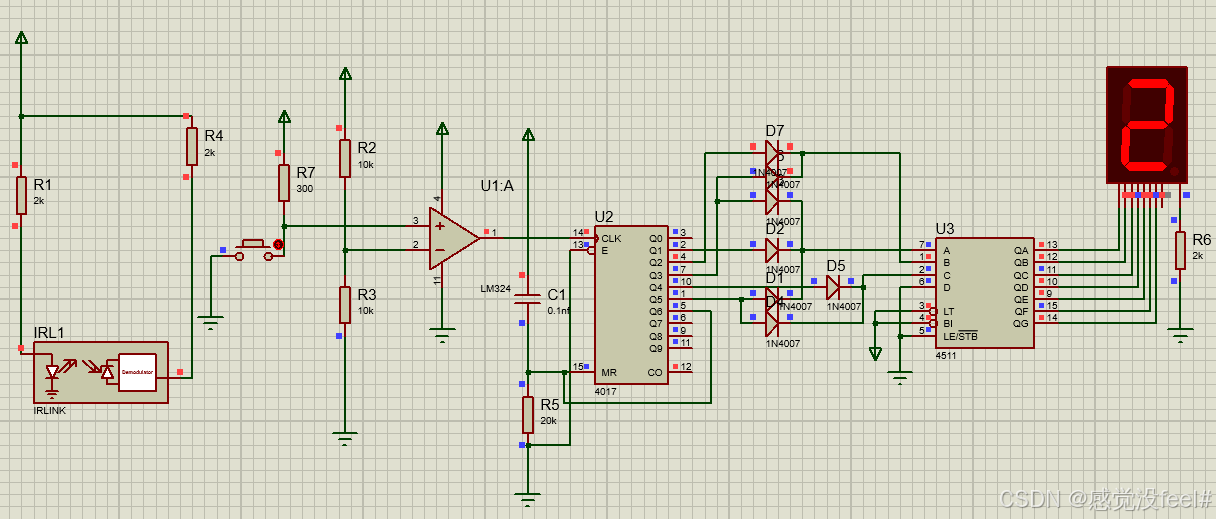
Task: Click the Demodulator block inside IRL1
Action: pyautogui.click(x=137, y=372)
